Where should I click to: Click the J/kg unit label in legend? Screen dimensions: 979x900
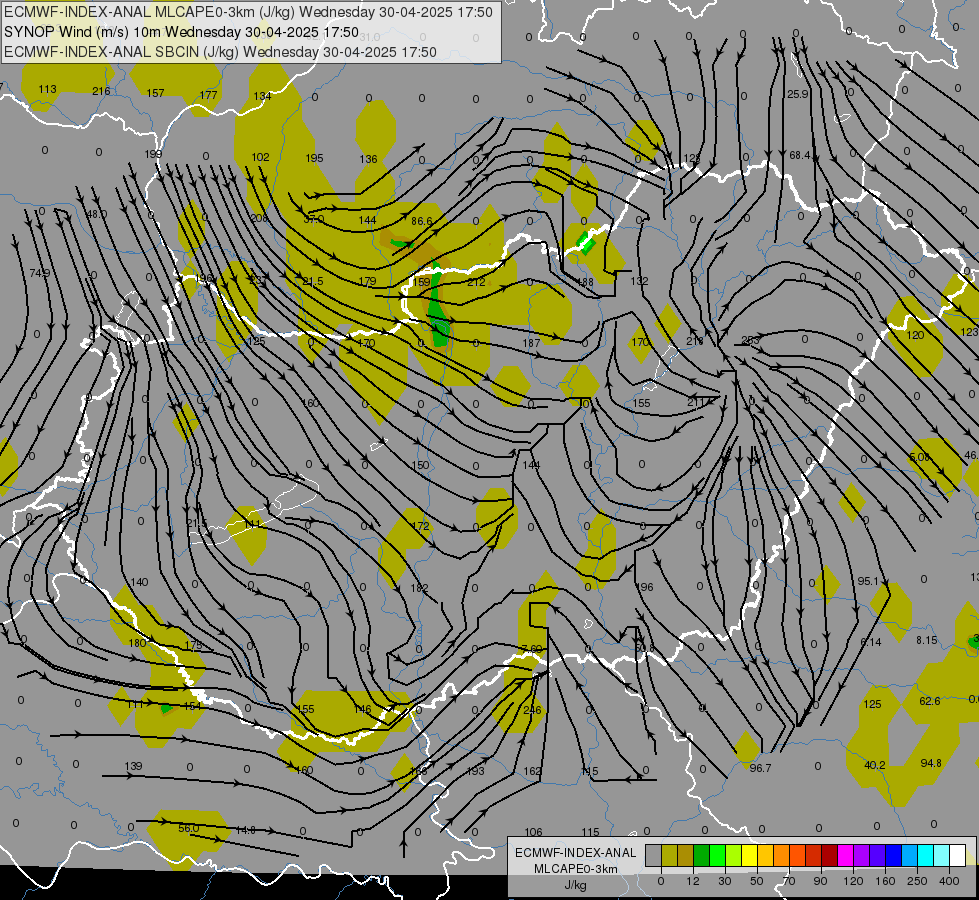pos(575,885)
